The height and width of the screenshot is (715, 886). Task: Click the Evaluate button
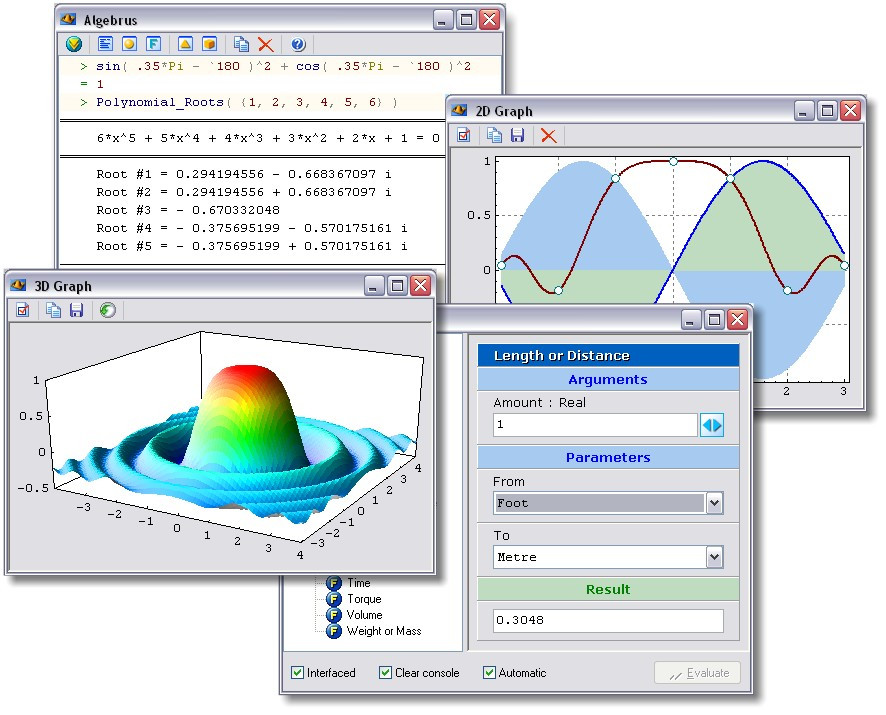click(697, 673)
